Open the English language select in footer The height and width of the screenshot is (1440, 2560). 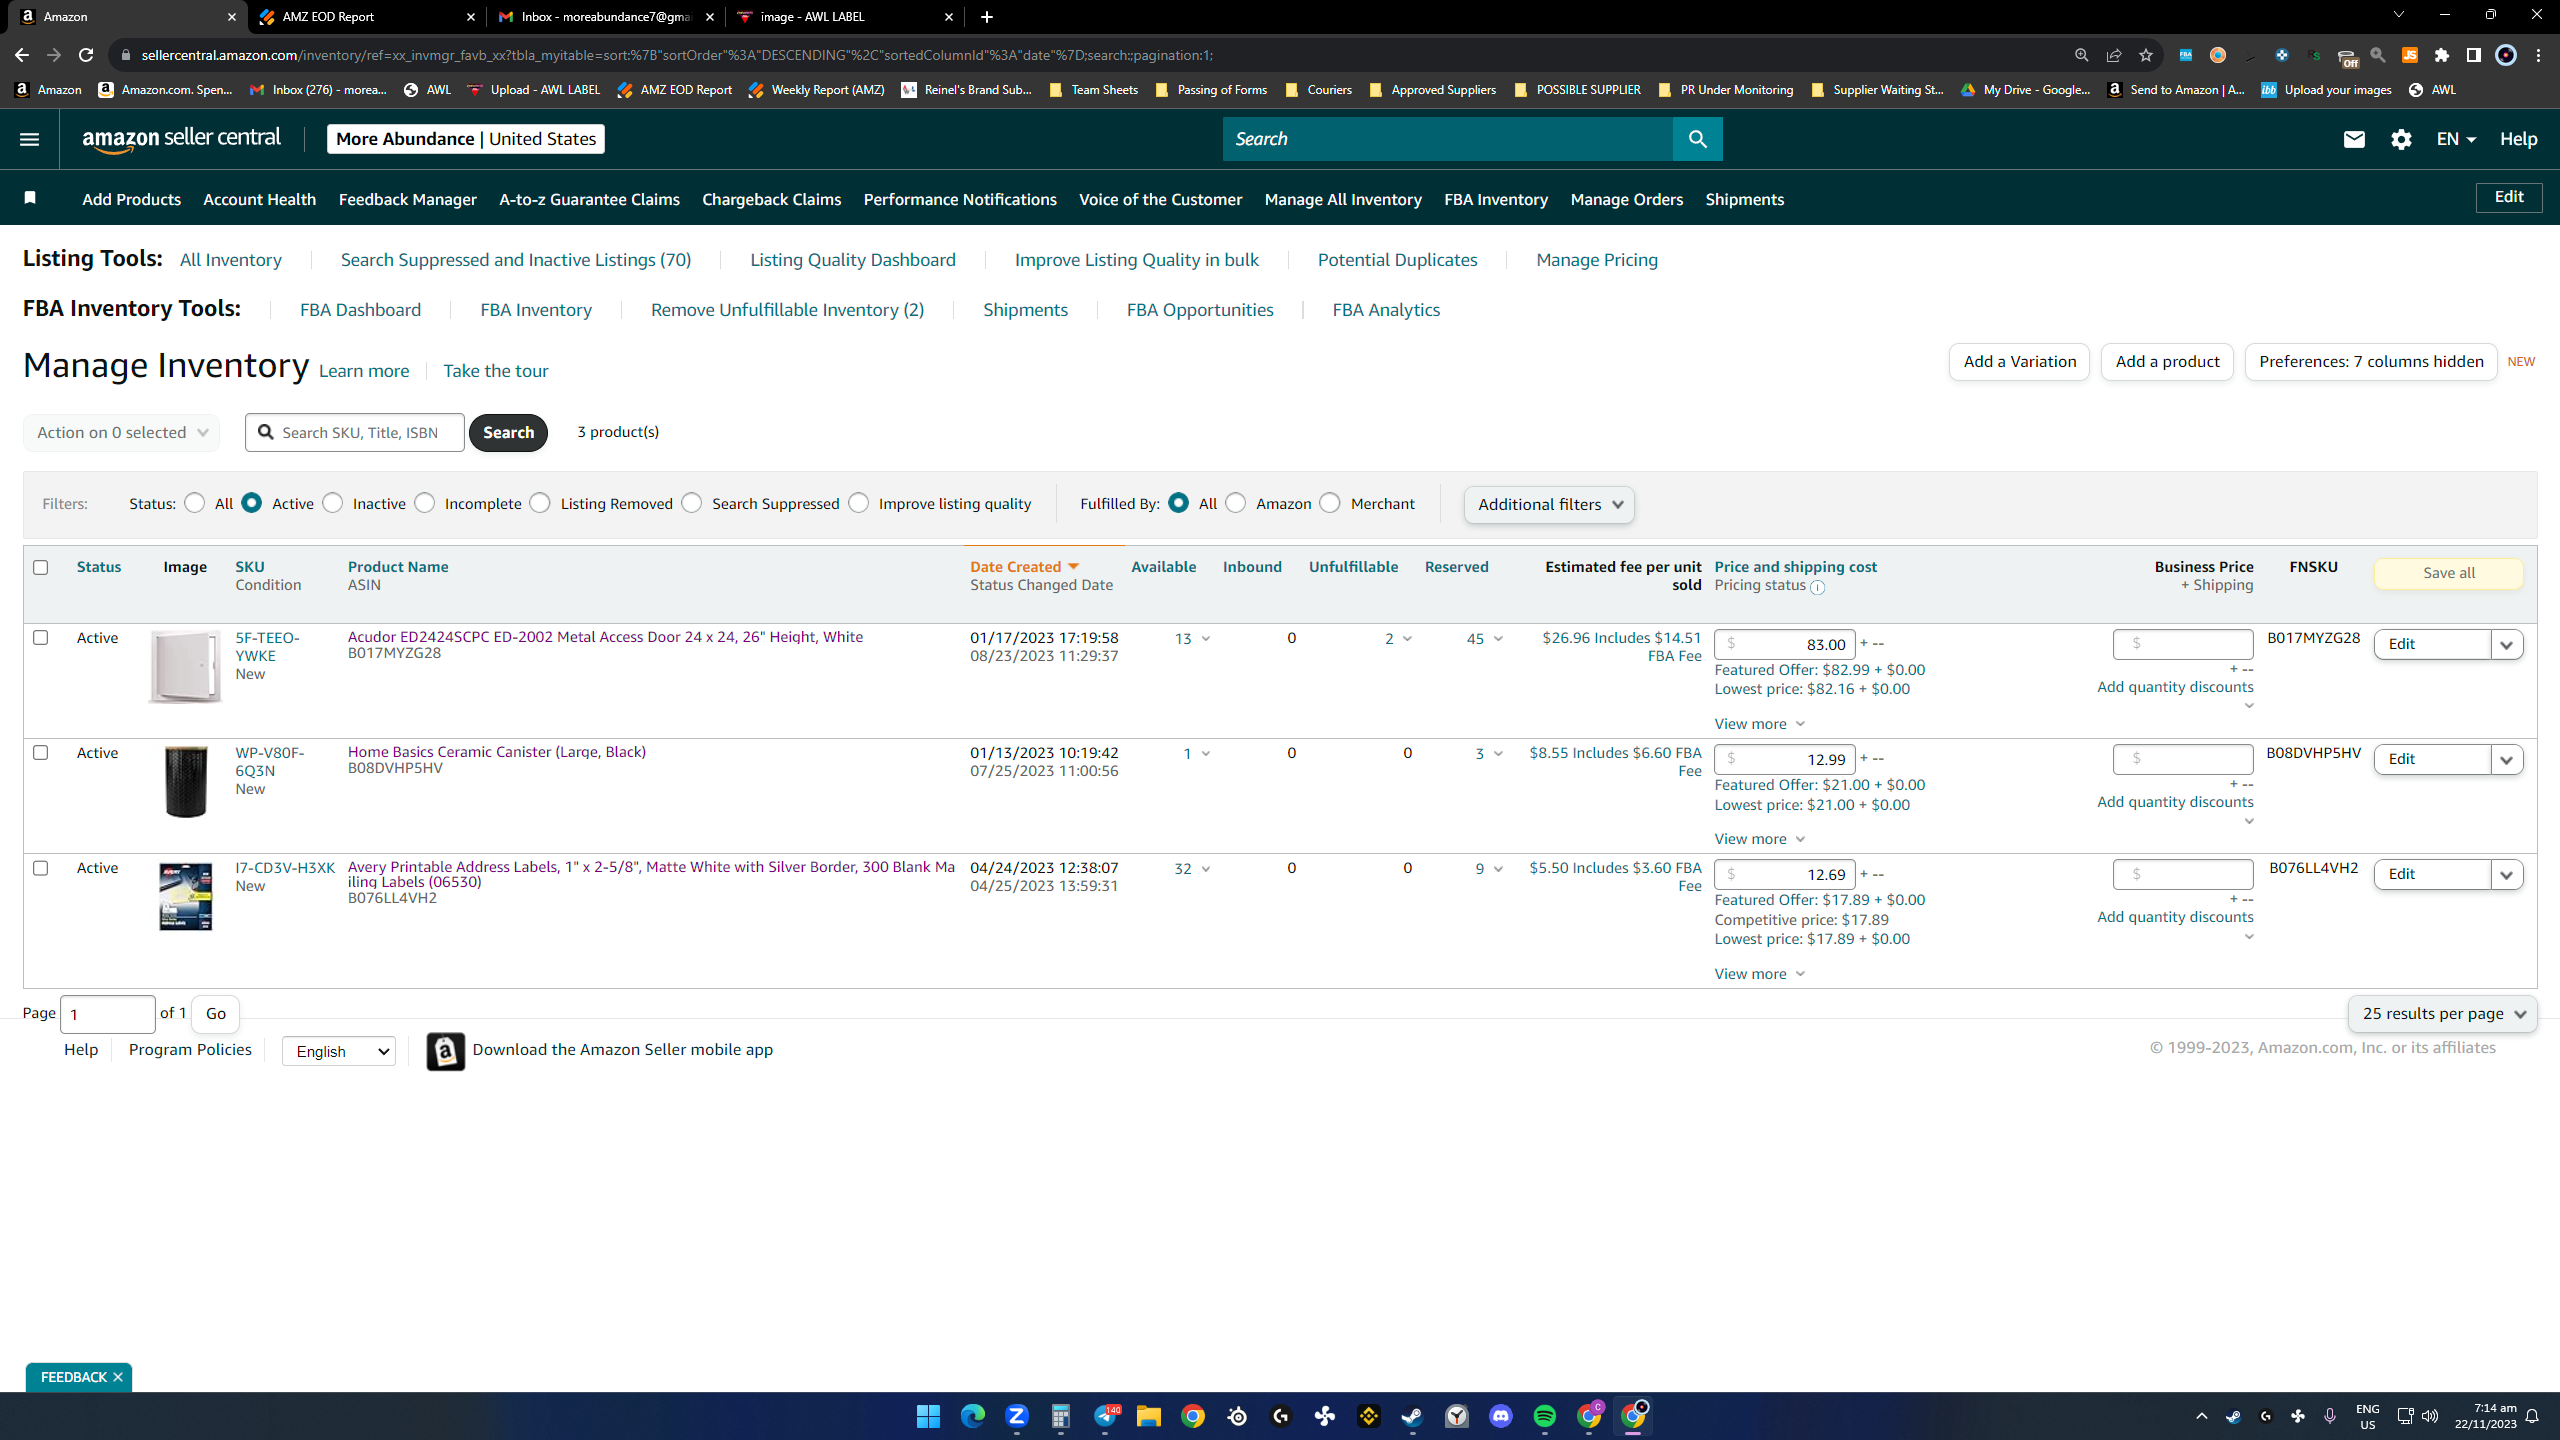[339, 1051]
